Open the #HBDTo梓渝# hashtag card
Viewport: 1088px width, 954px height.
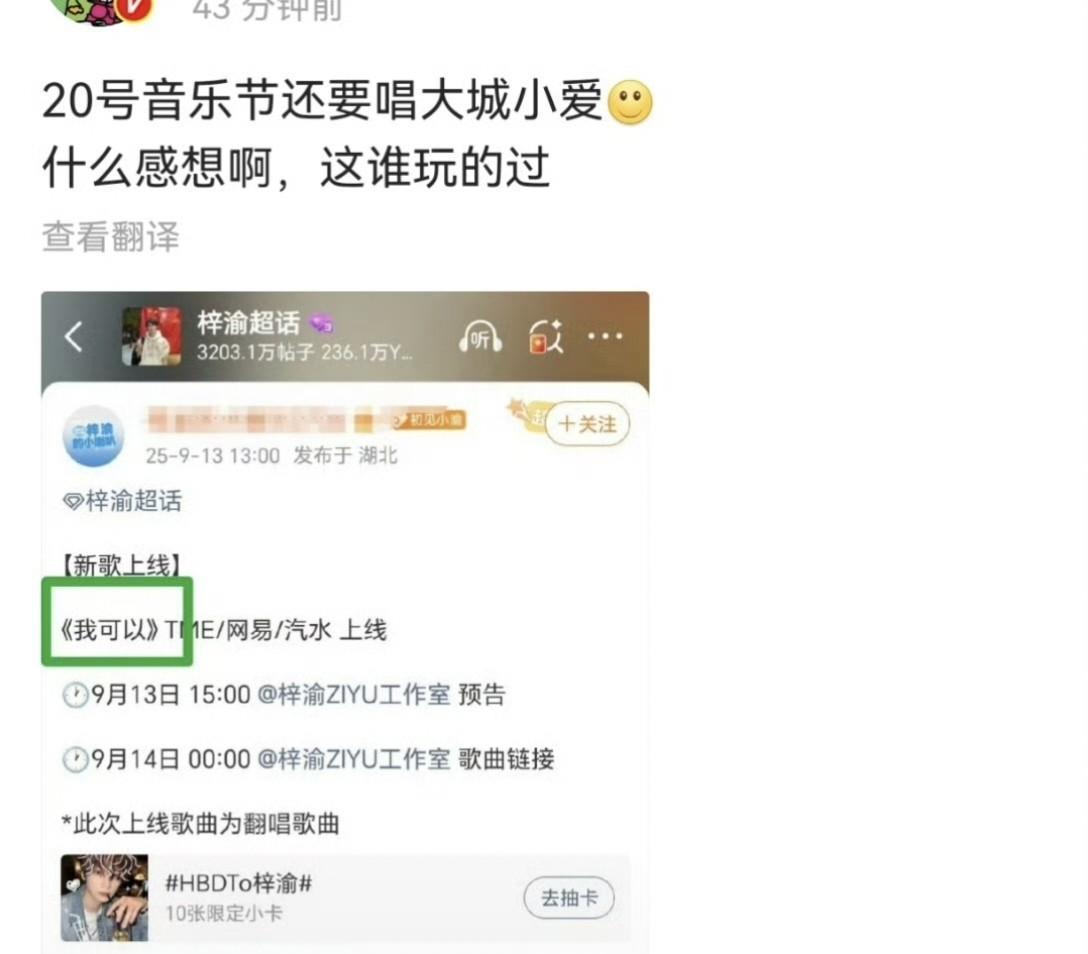pos(346,898)
